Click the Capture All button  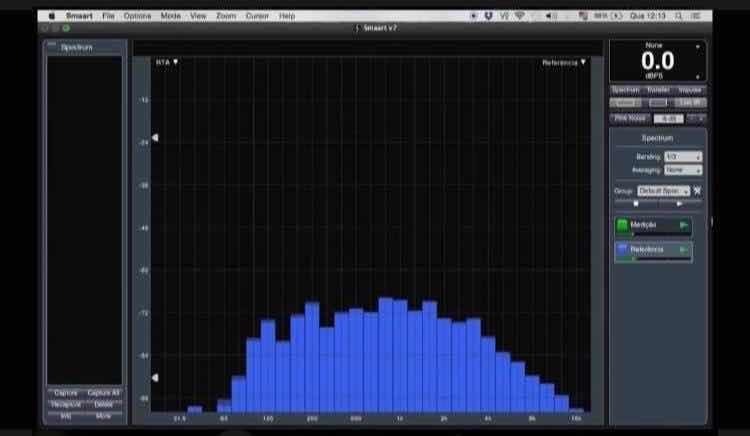click(x=103, y=393)
